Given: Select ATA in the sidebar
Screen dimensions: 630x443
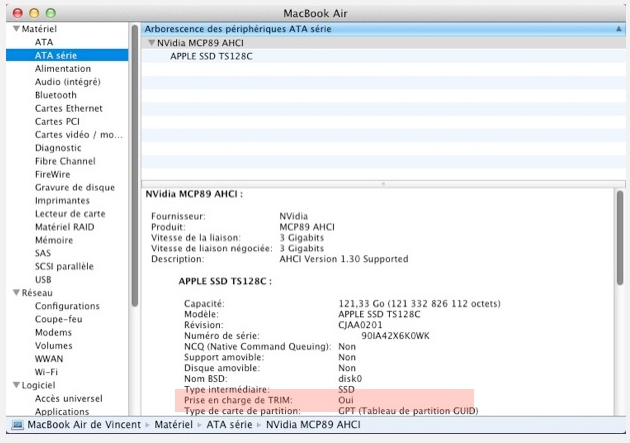Looking at the screenshot, I should point(44,42).
